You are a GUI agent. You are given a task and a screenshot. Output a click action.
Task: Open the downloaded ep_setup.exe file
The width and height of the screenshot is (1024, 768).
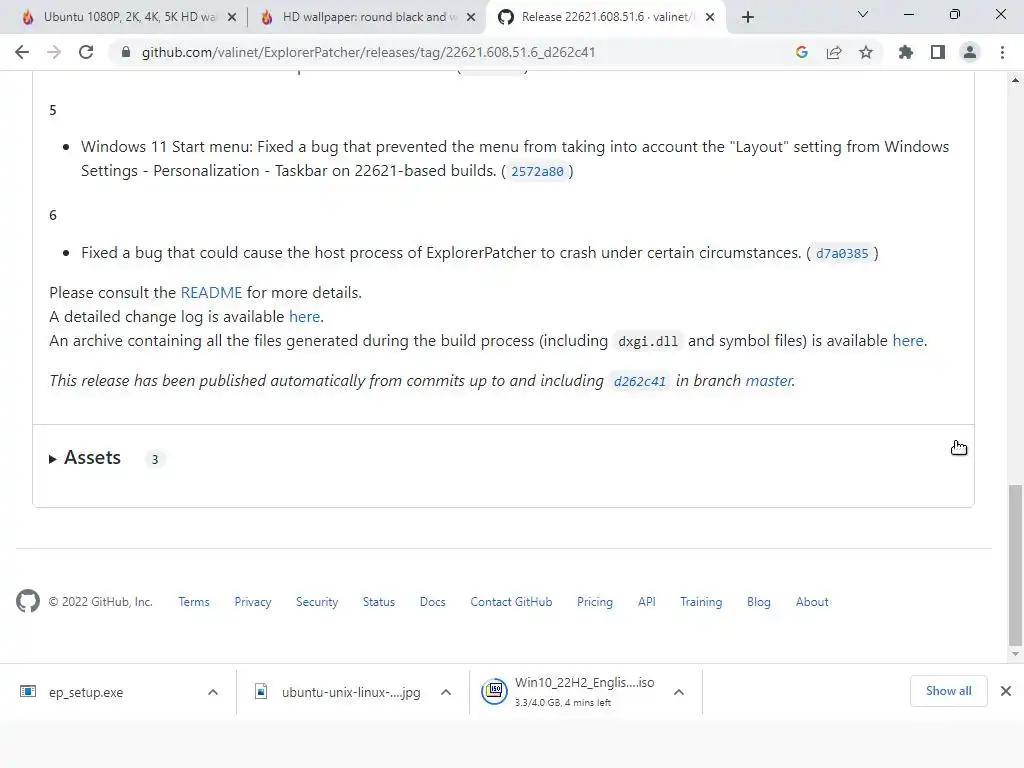(x=86, y=692)
